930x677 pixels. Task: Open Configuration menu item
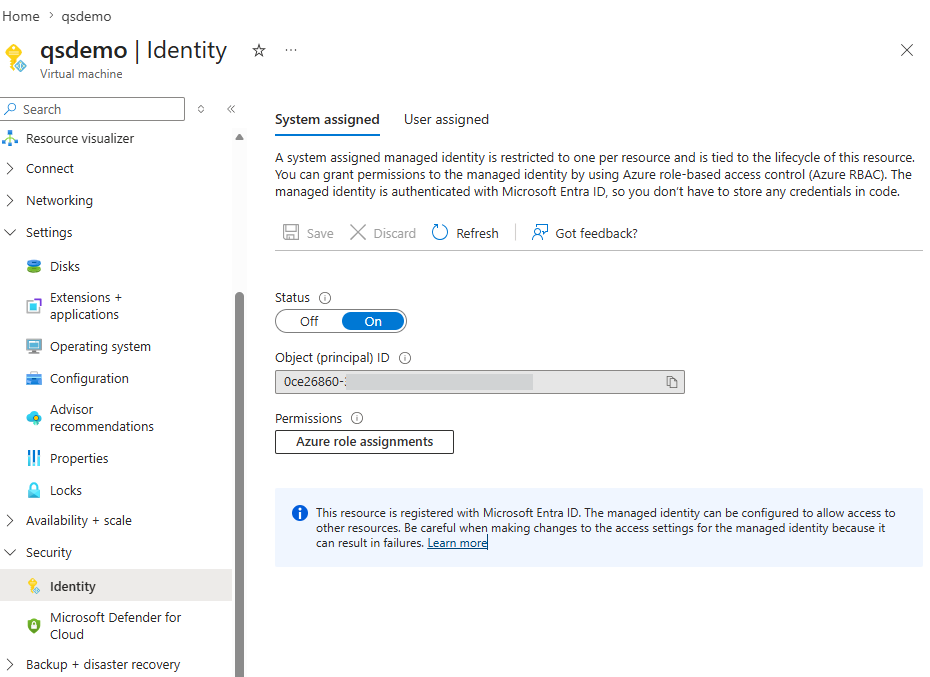[x=89, y=379]
